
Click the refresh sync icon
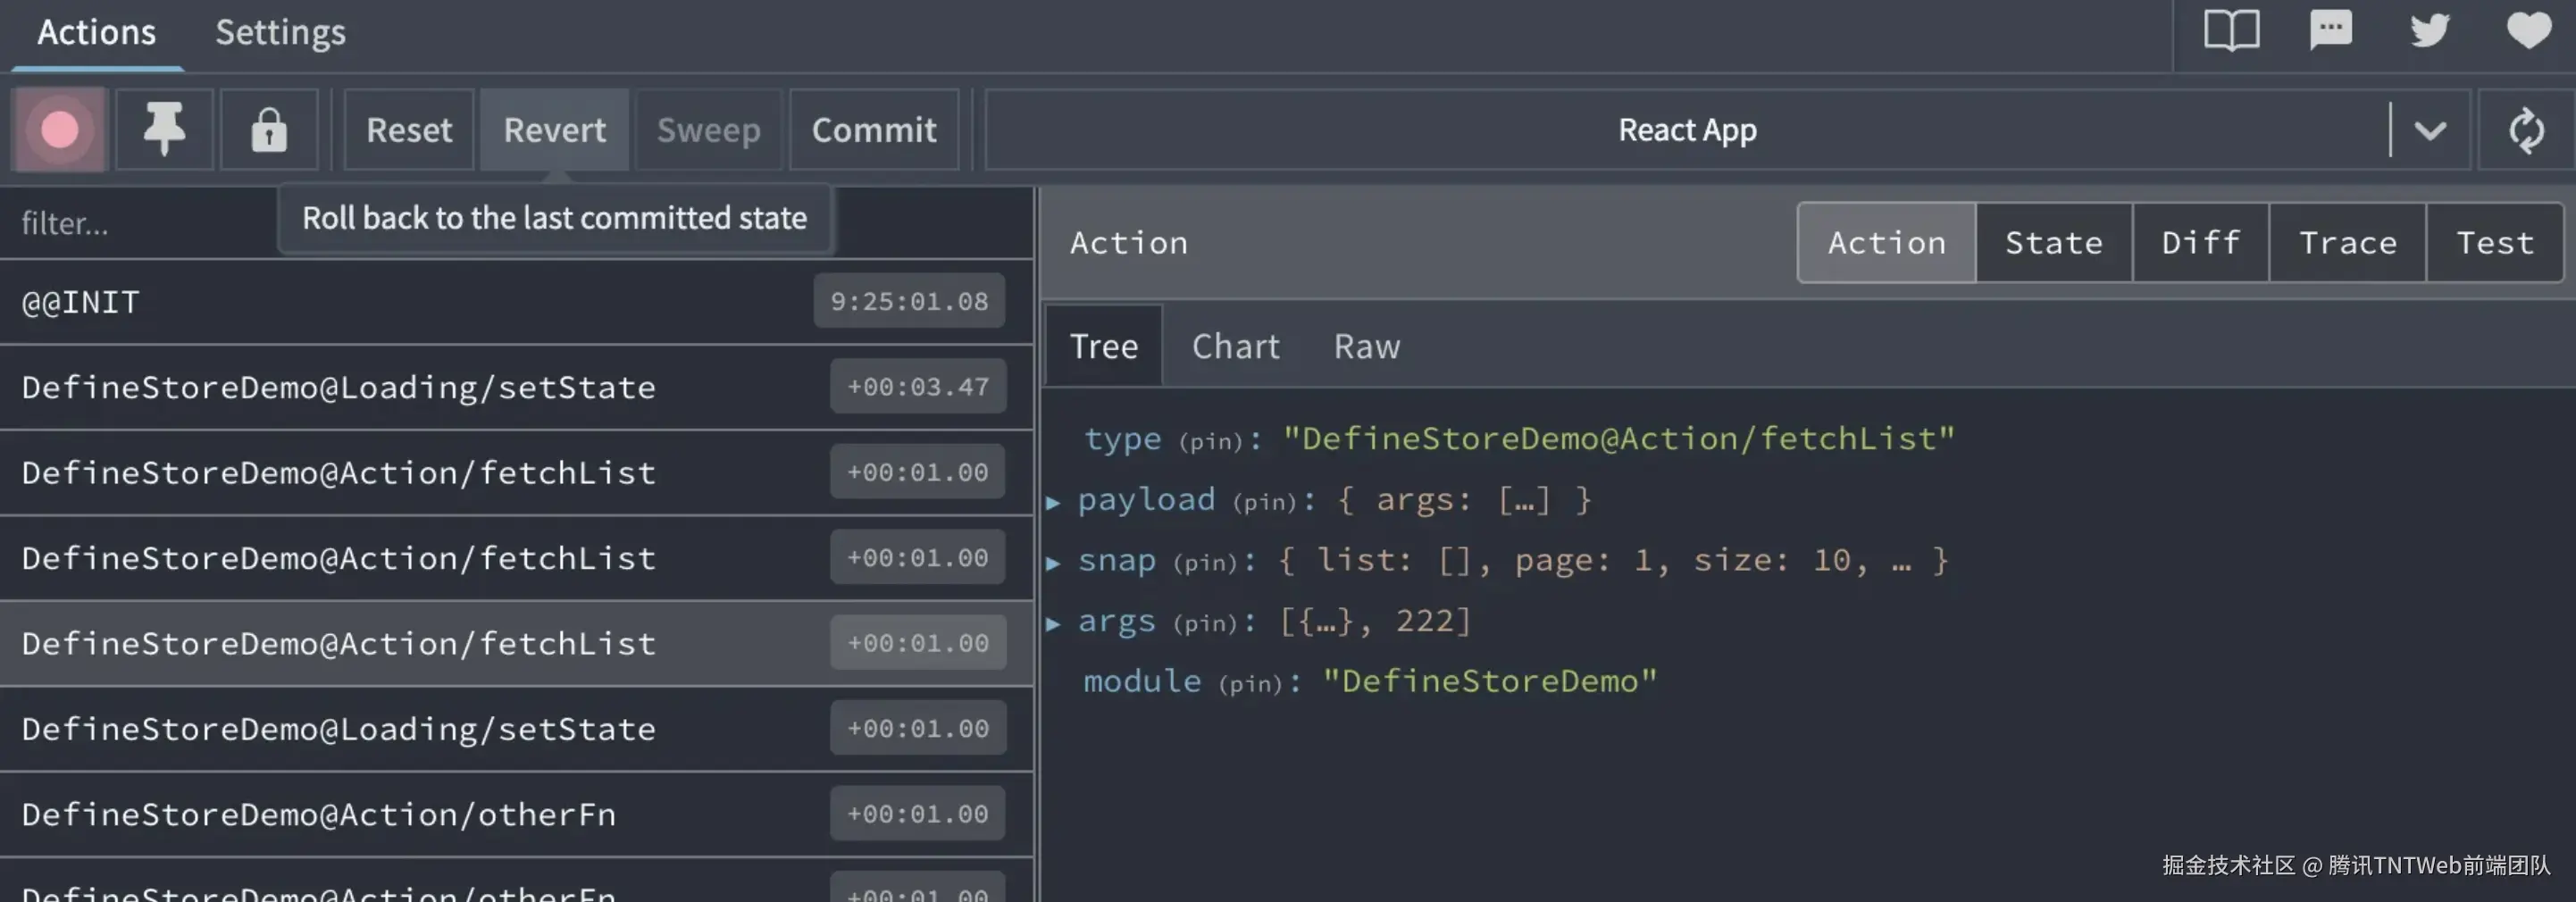(2526, 130)
